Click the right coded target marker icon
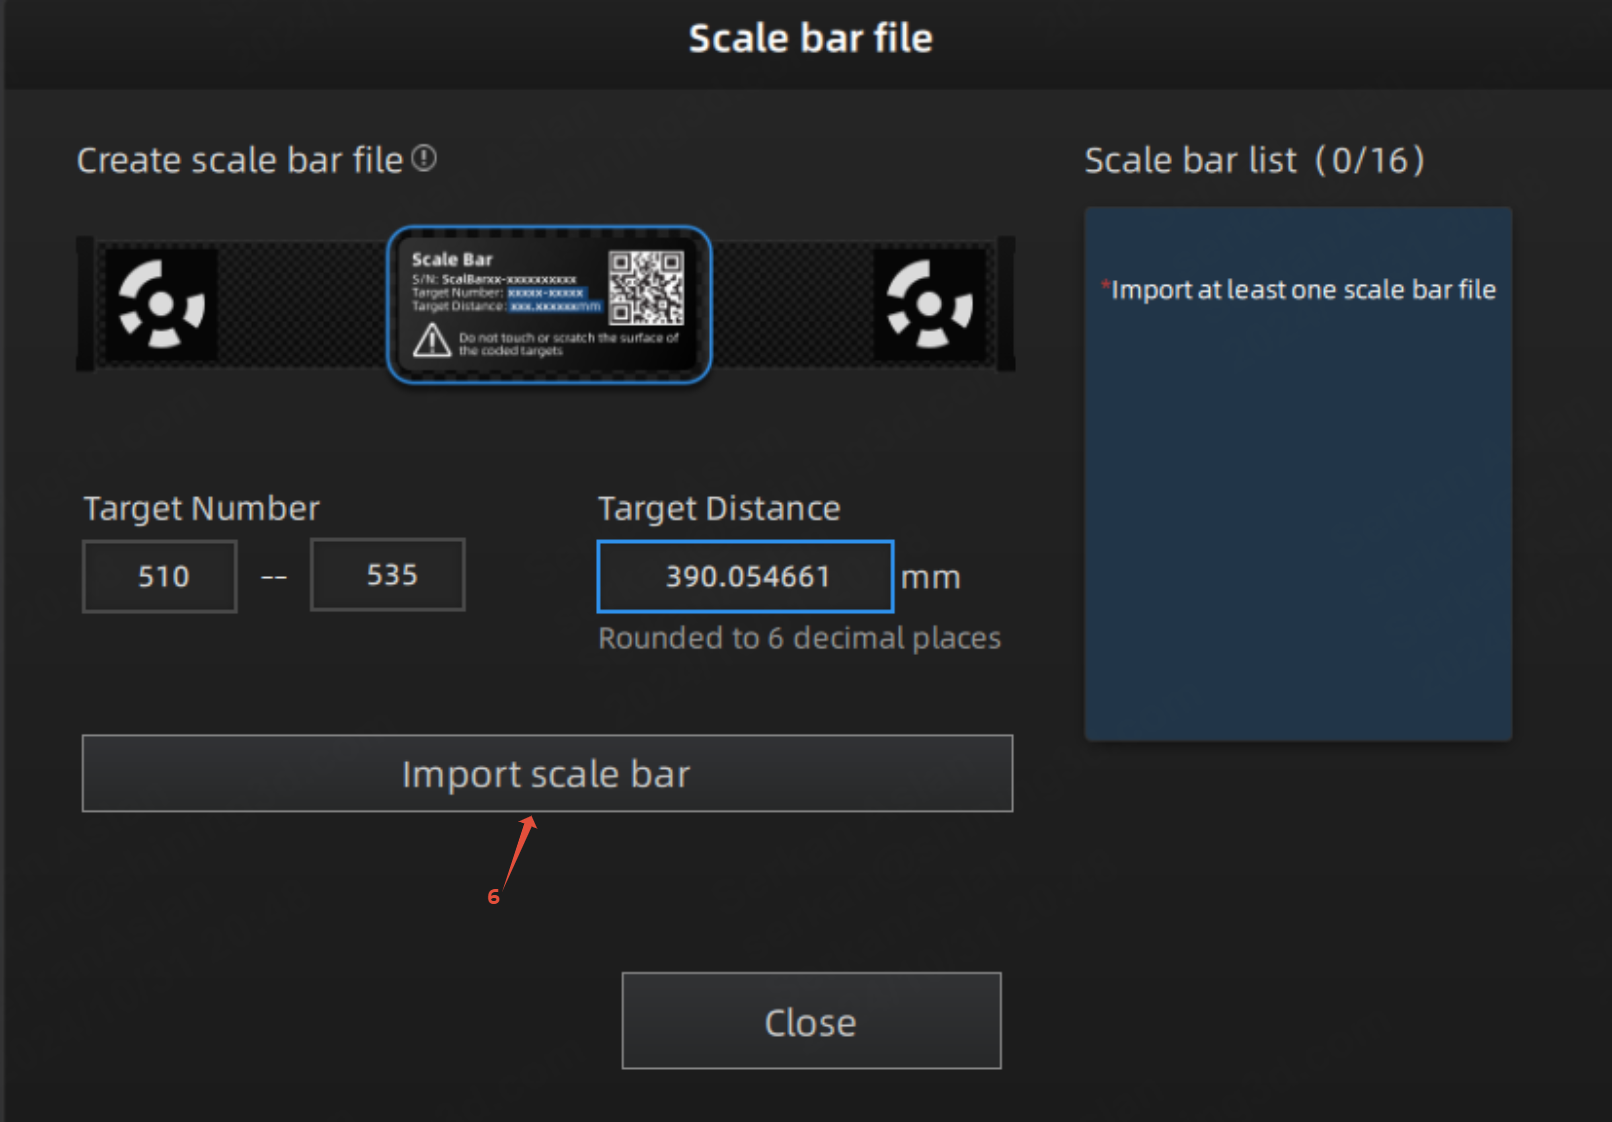Screen dimensions: 1612x1122 (930, 304)
